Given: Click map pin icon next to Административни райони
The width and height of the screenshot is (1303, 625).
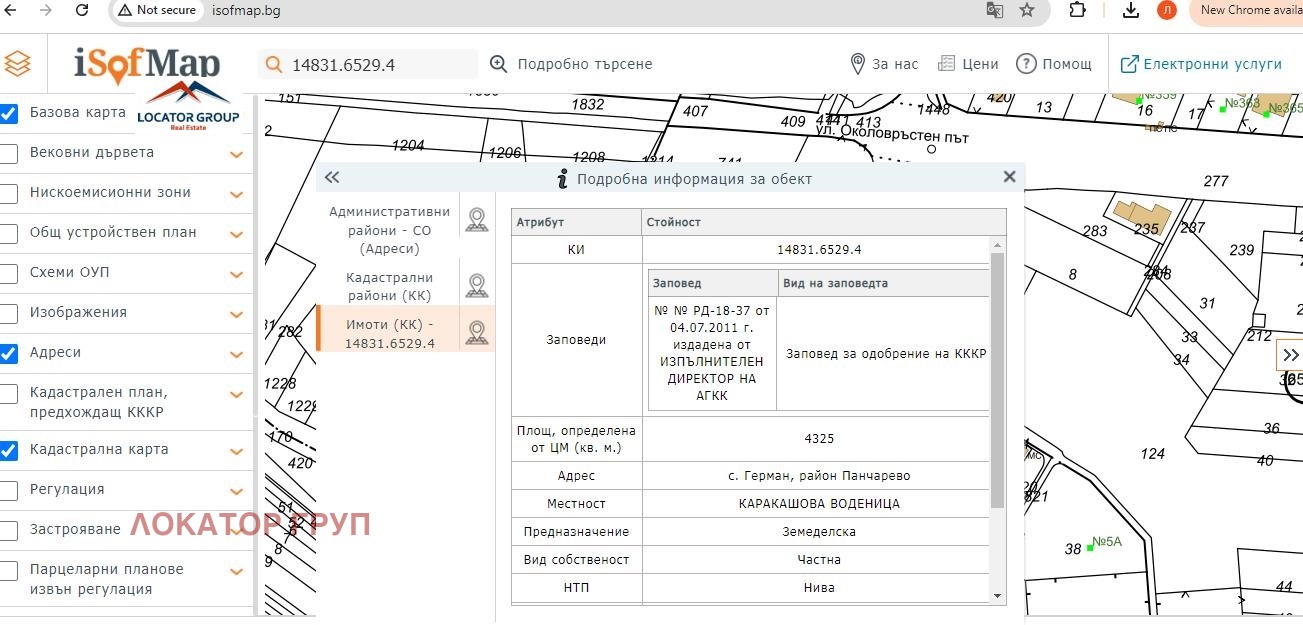Looking at the screenshot, I should tap(477, 220).
